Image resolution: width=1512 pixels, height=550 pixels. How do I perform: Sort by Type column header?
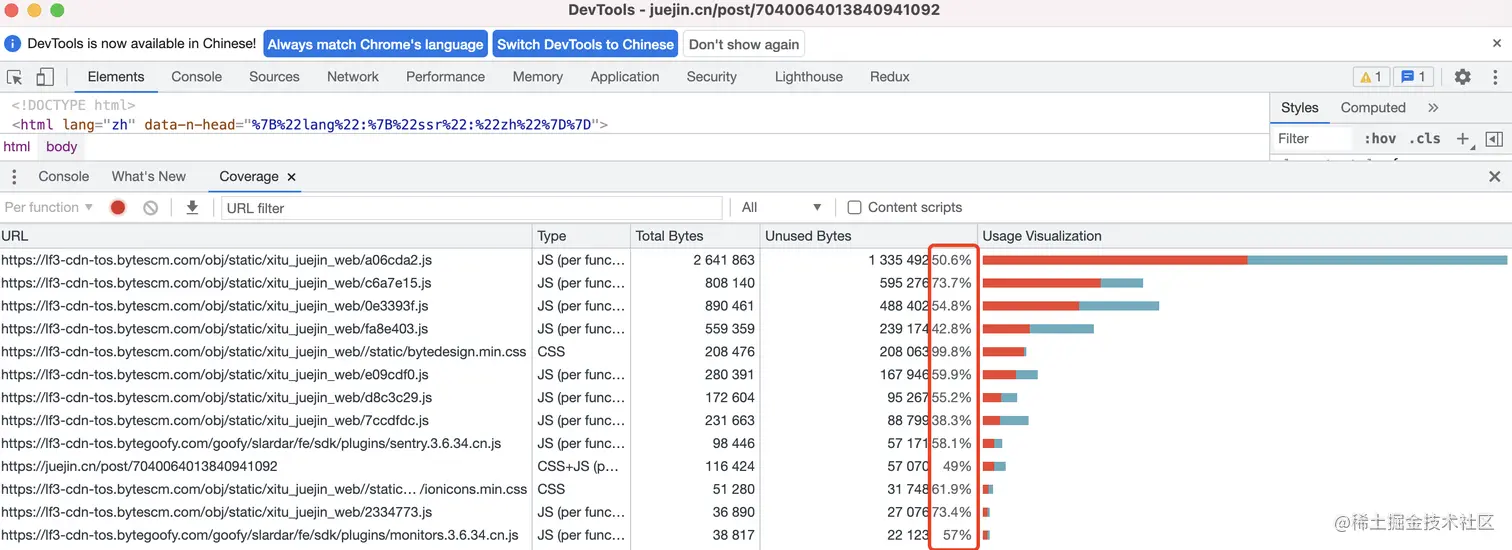[581, 236]
